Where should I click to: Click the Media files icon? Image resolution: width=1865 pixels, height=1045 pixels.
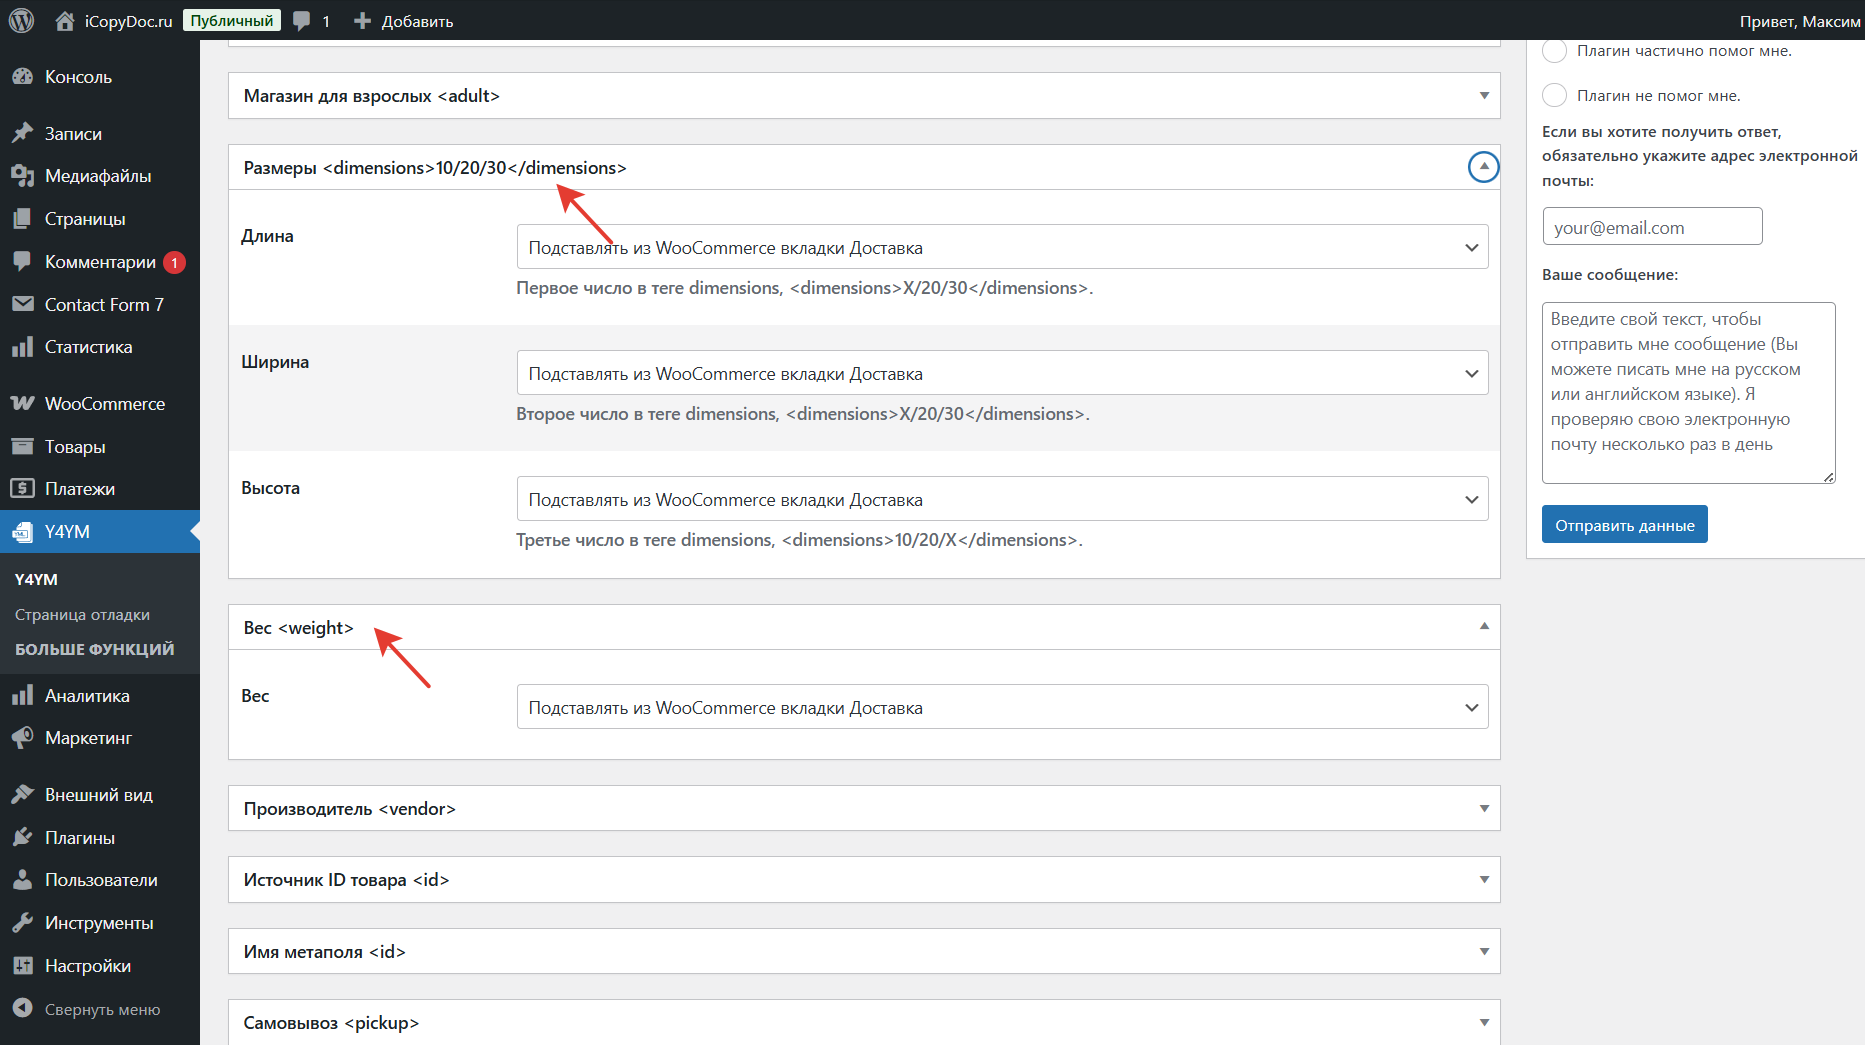[x=22, y=176]
